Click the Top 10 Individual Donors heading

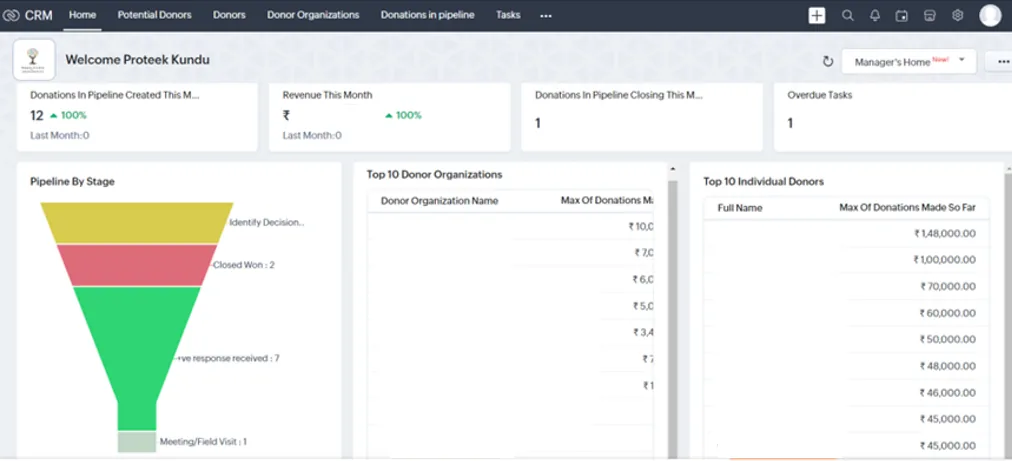point(764,181)
